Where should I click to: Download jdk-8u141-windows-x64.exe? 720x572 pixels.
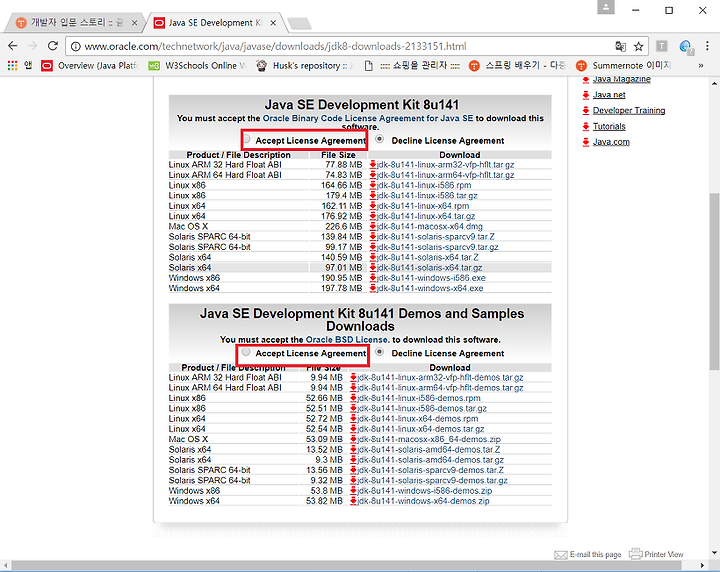430,288
